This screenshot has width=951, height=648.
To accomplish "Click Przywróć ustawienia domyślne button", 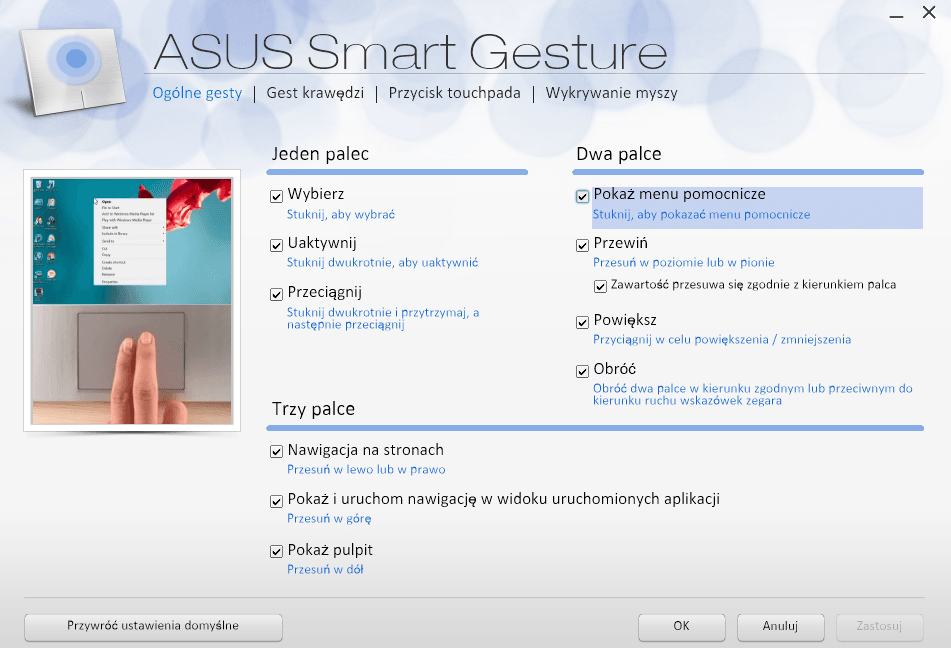I will pos(153,626).
